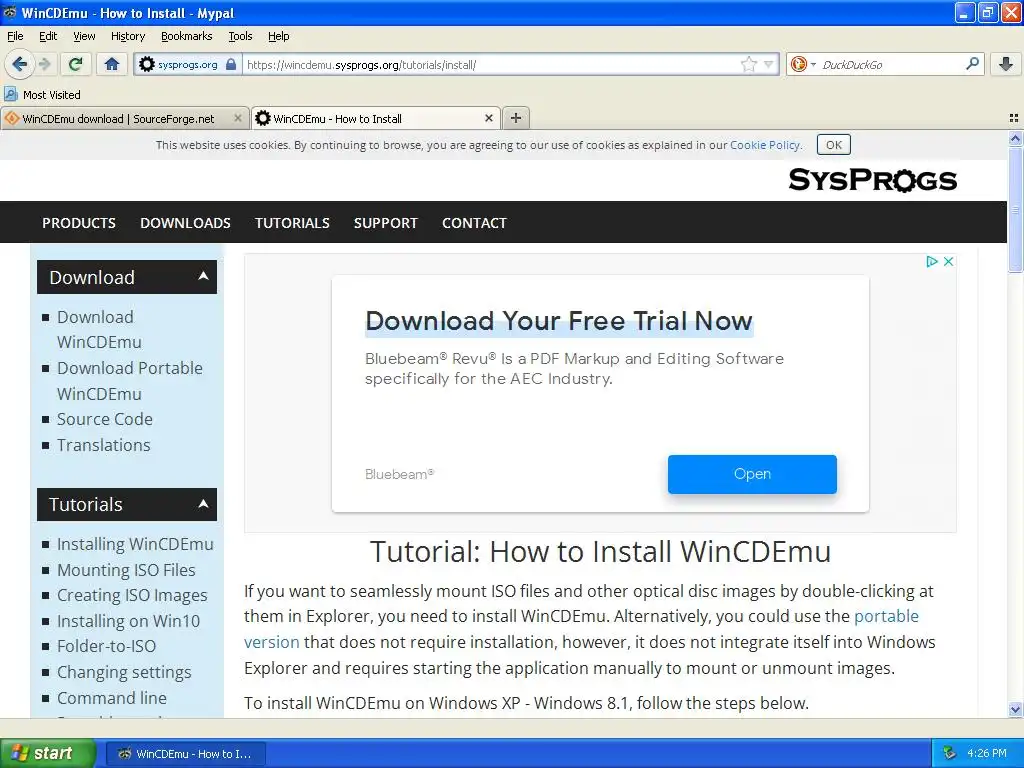Image resolution: width=1024 pixels, height=768 pixels.
Task: Open Creating ISO Images tutorial link
Action: 132,596
